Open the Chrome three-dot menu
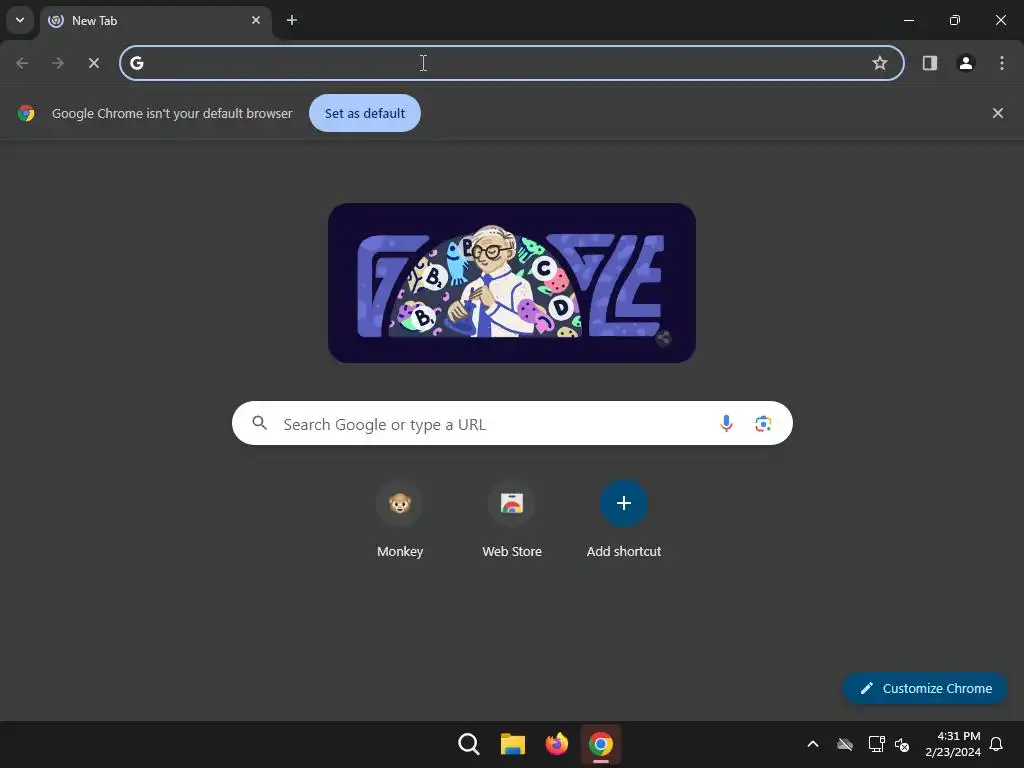Viewport: 1024px width, 768px height. coord(1002,63)
